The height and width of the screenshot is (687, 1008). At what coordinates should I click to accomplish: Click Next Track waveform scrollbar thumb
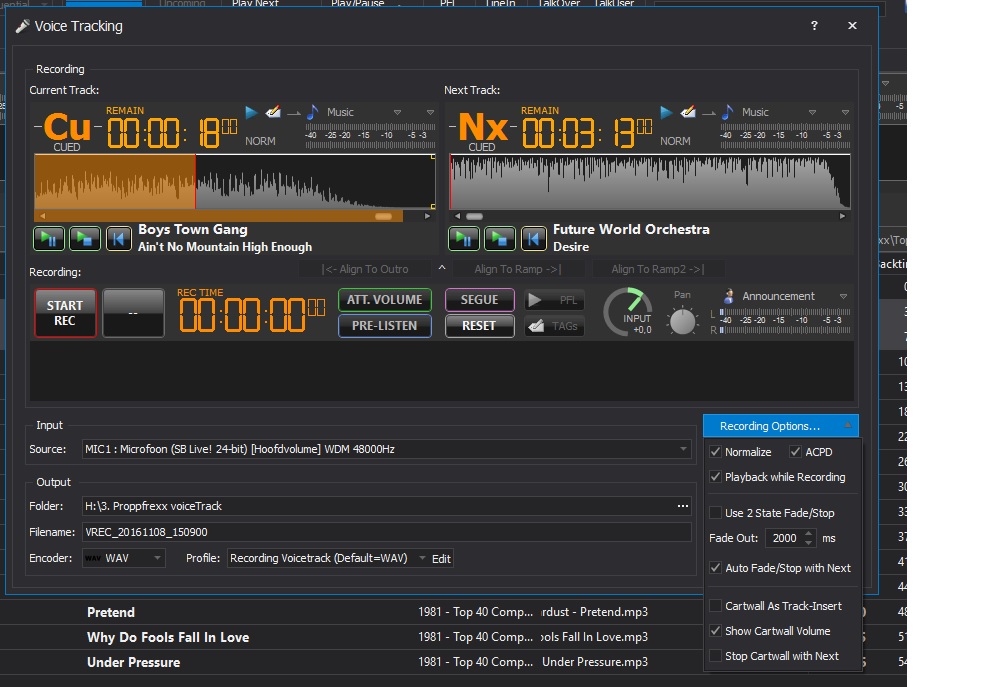(474, 217)
